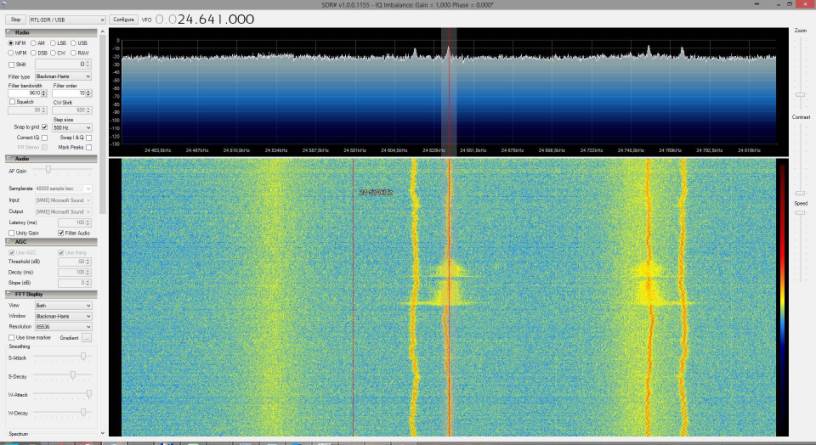Screen dimensions: 816x445
Task: Click the Stop button
Action: tap(15, 20)
